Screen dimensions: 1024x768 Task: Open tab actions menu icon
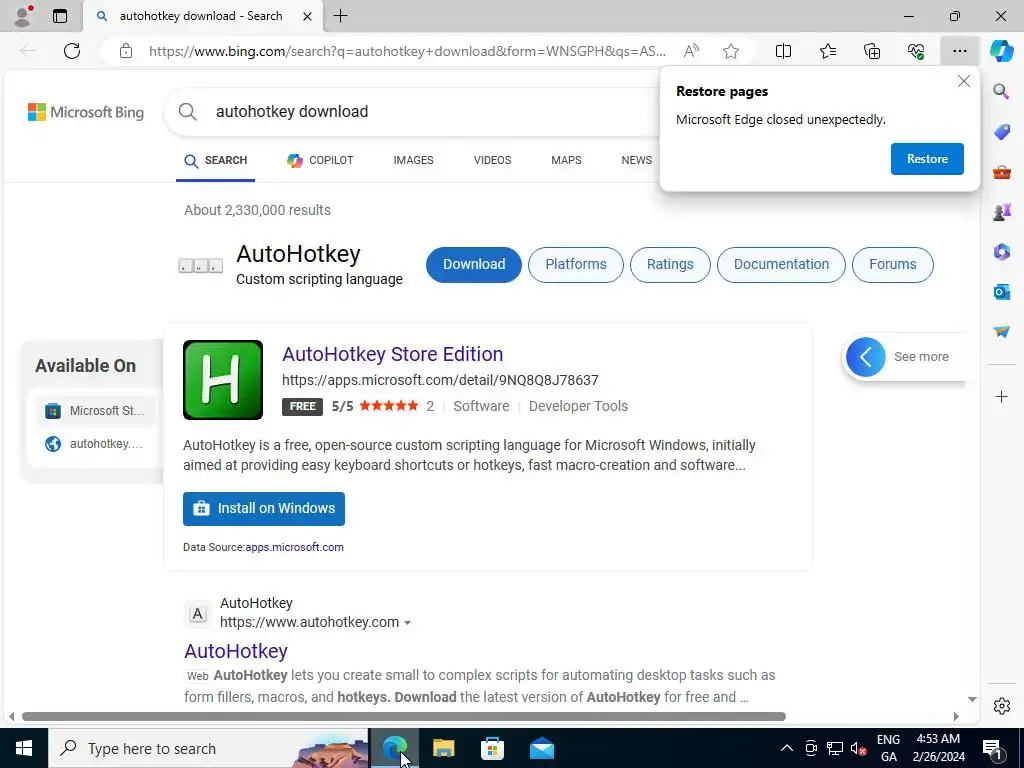coord(60,16)
